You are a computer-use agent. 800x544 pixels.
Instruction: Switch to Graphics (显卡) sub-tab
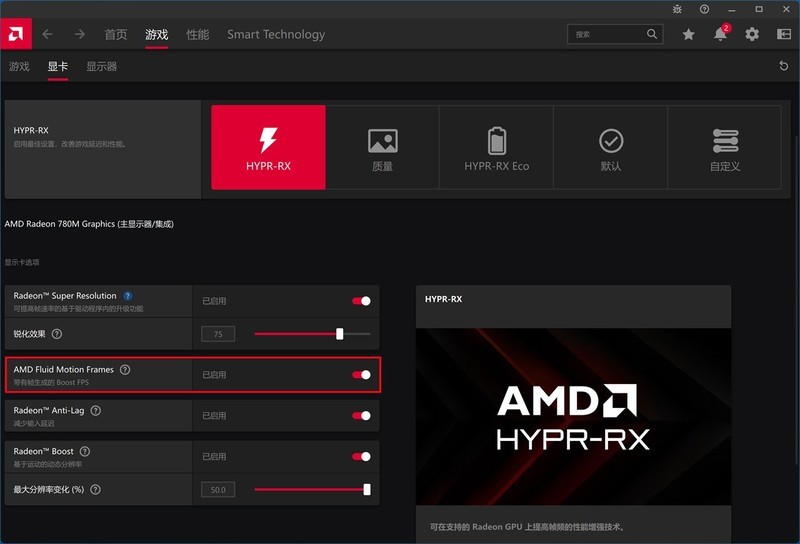[x=58, y=66]
